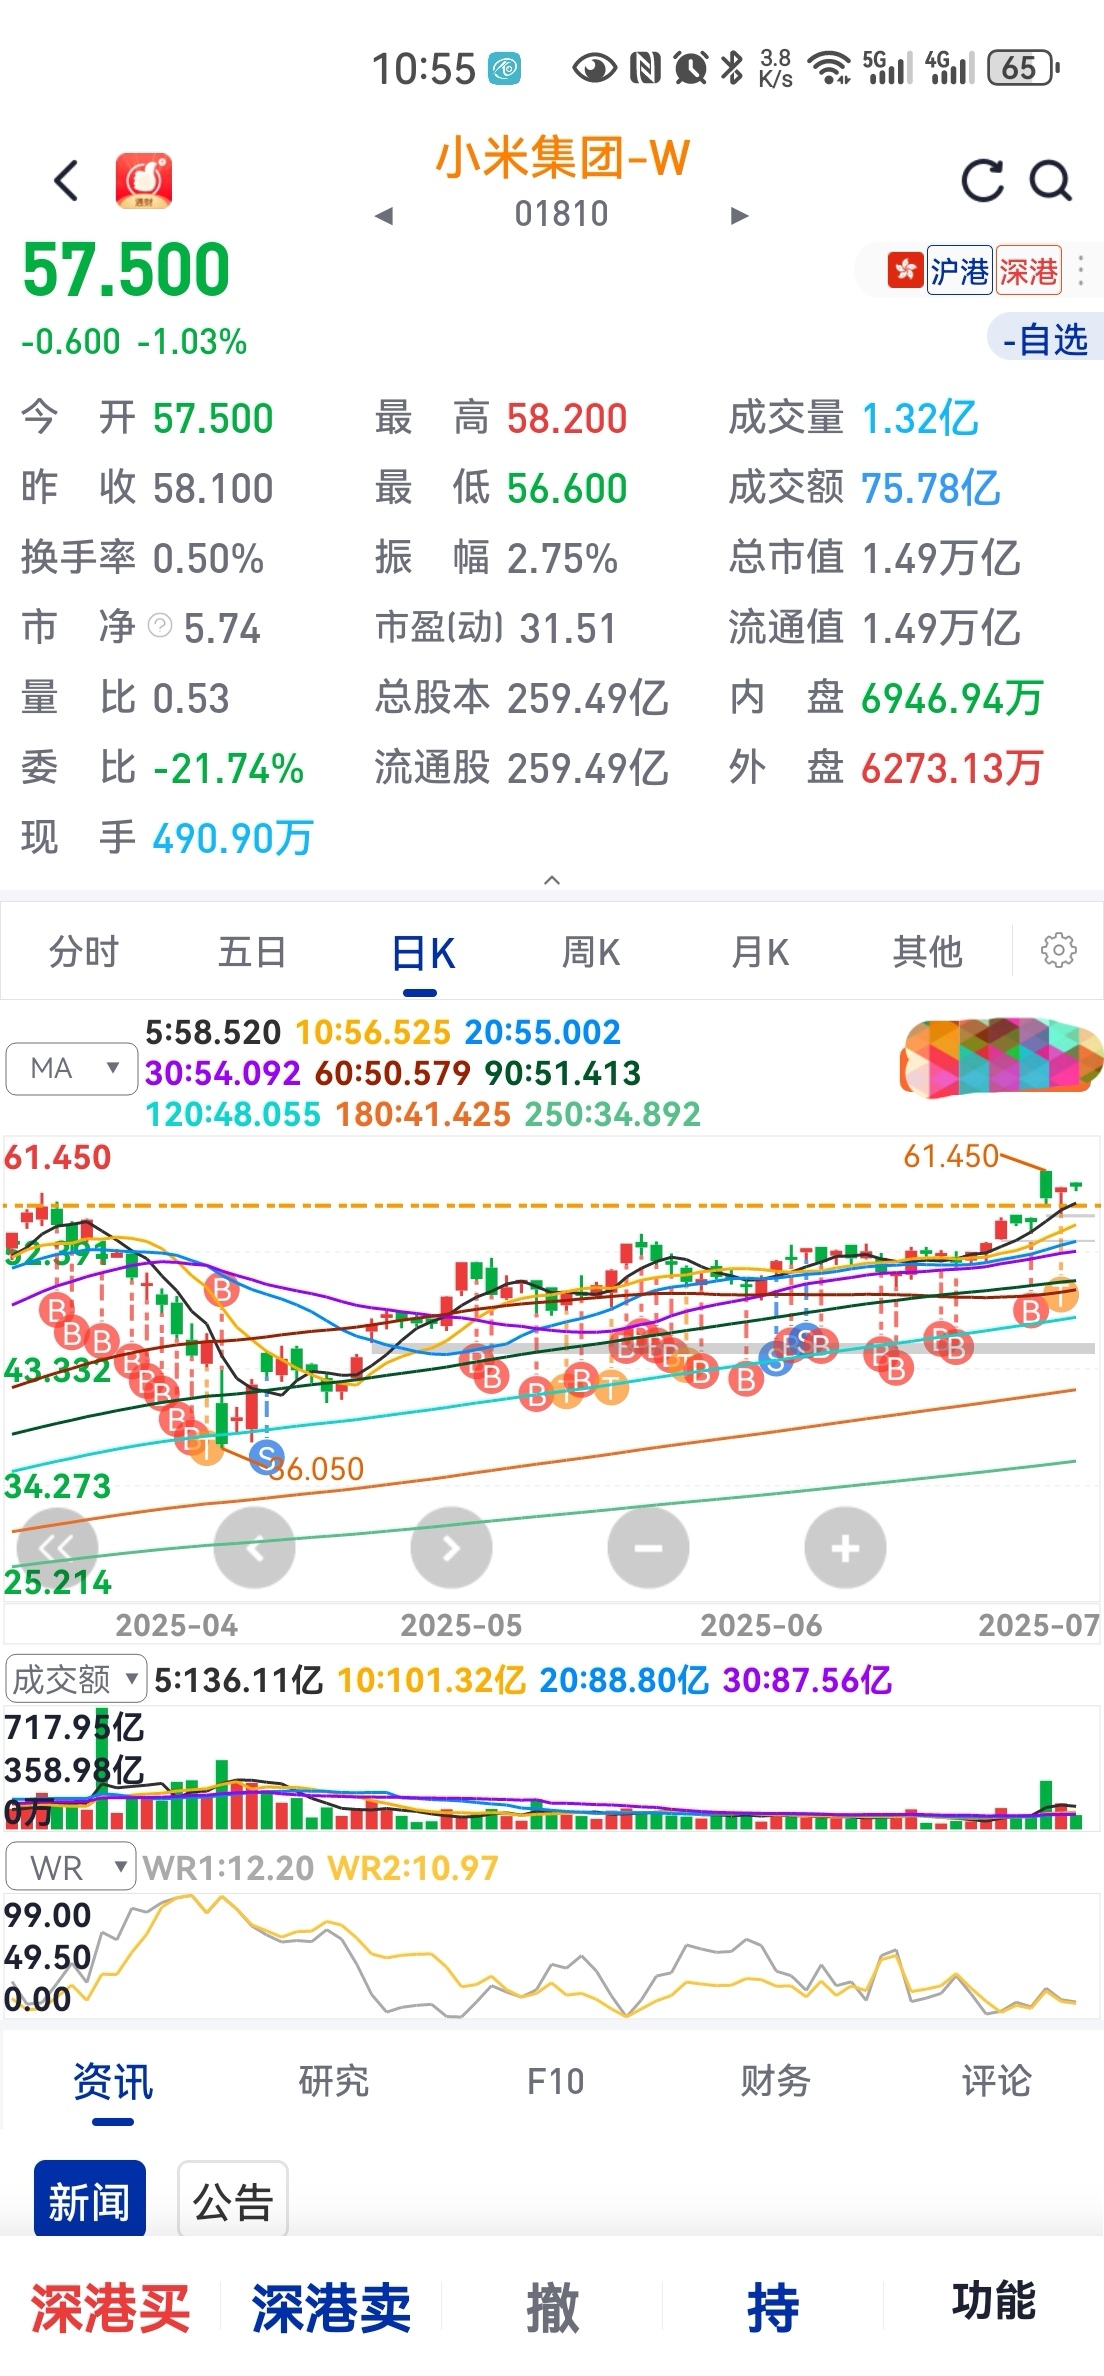Image resolution: width=1104 pixels, height=2376 pixels.
Task: Tap the highest price value 58.200
Action: point(567,419)
